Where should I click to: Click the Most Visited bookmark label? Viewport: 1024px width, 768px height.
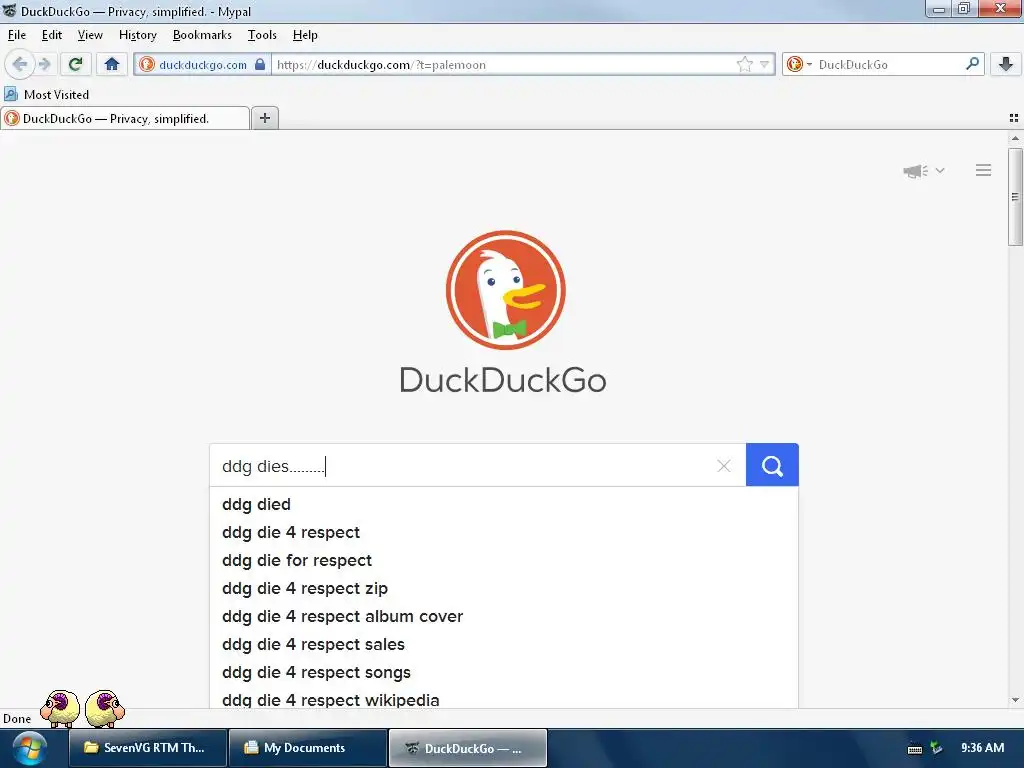pos(56,95)
